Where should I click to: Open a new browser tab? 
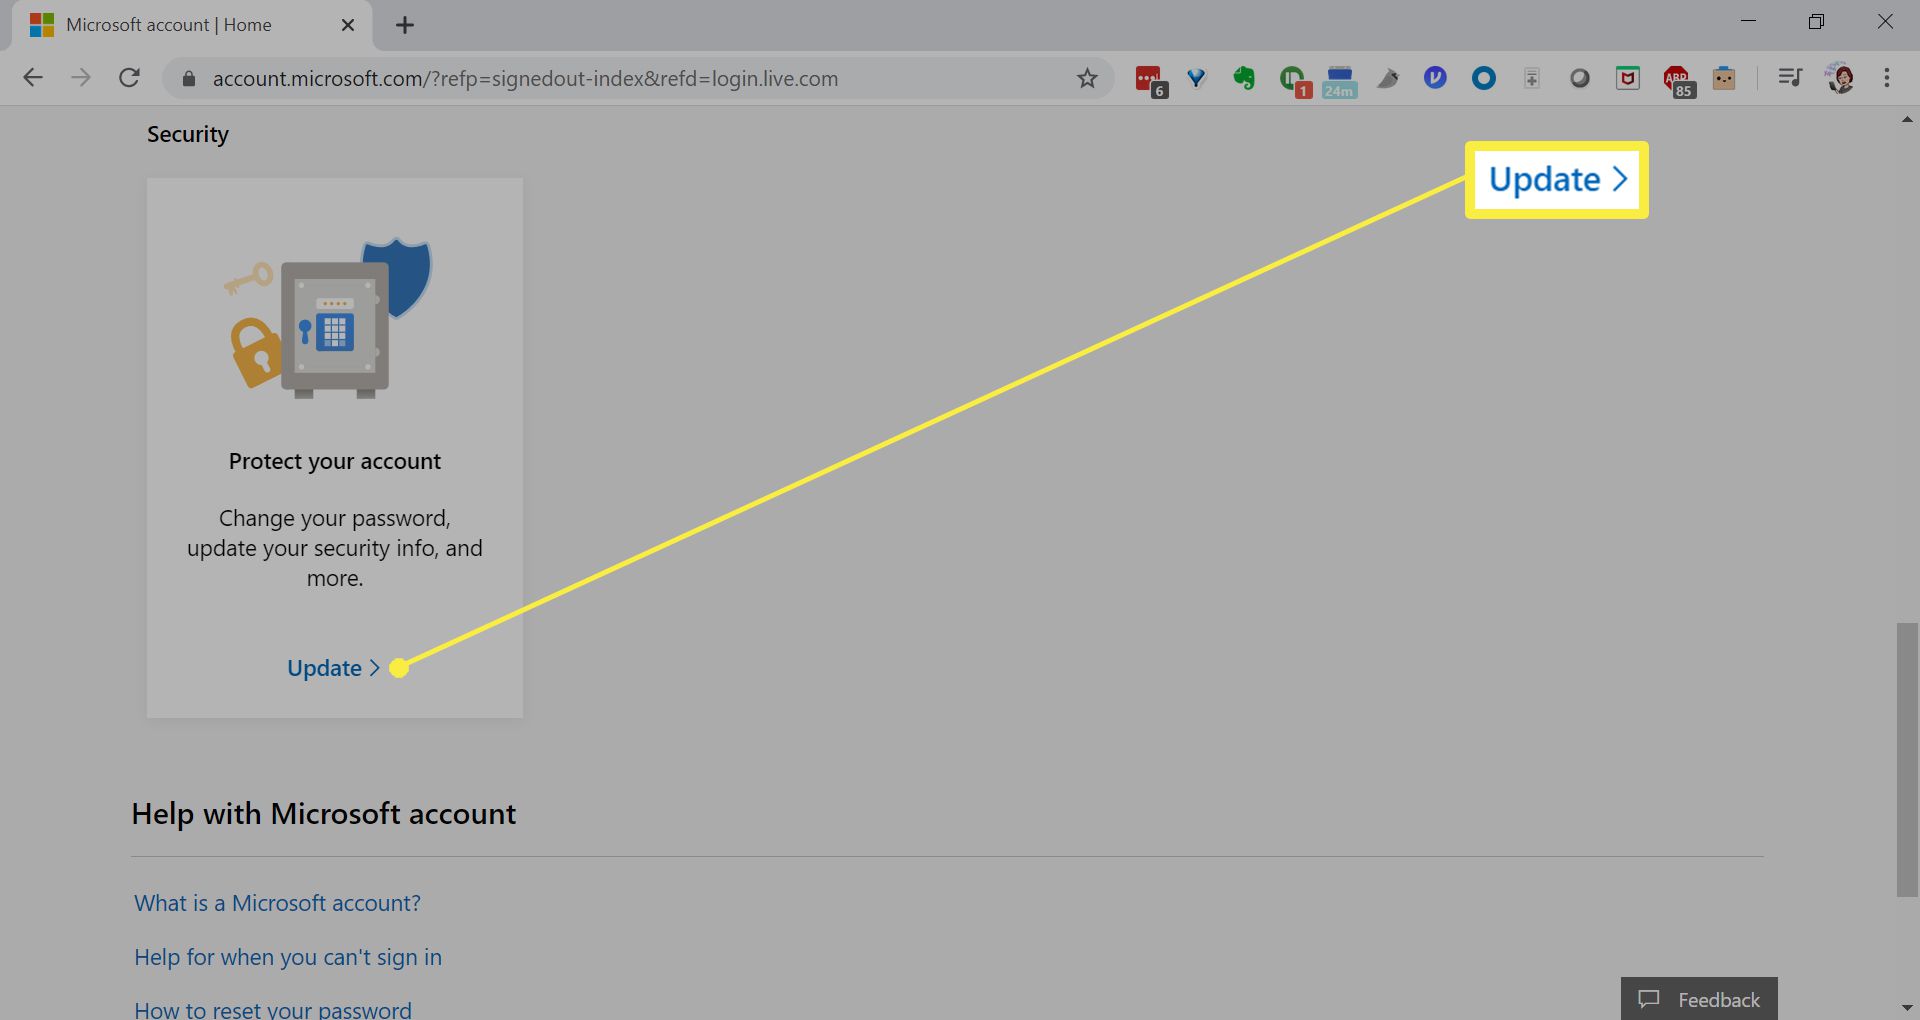(405, 25)
